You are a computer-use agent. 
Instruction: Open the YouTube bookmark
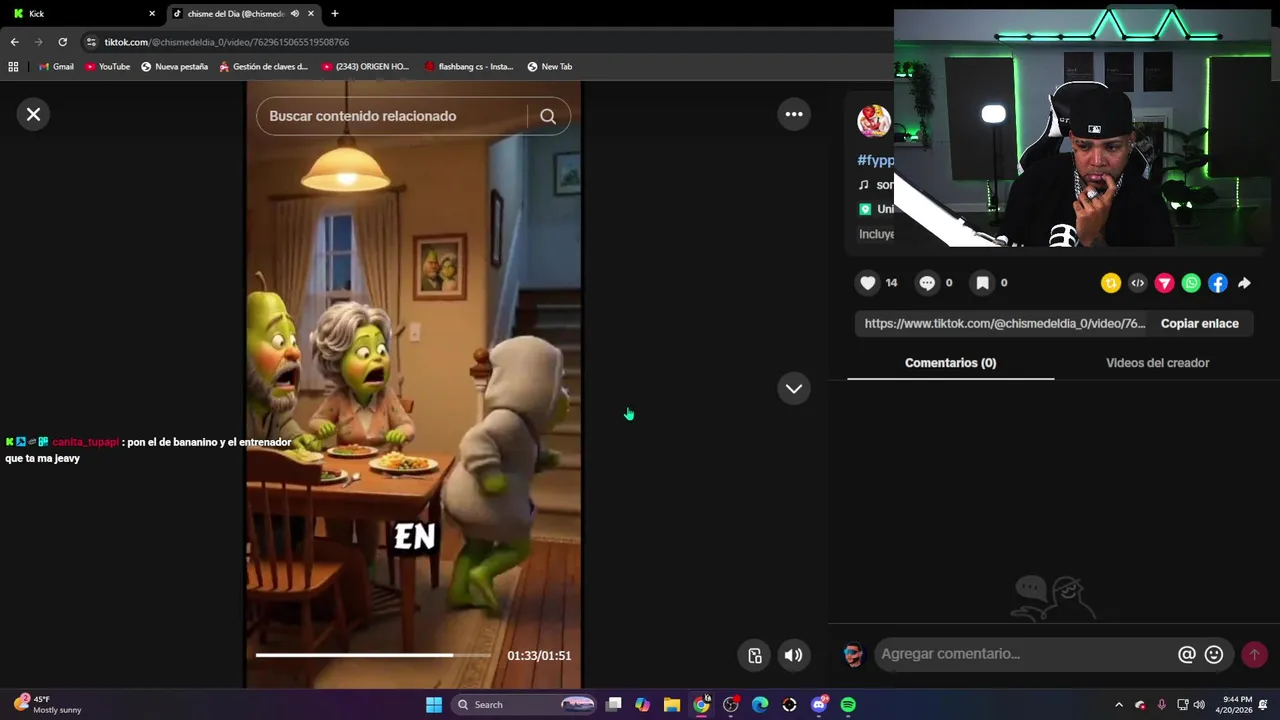tap(107, 67)
